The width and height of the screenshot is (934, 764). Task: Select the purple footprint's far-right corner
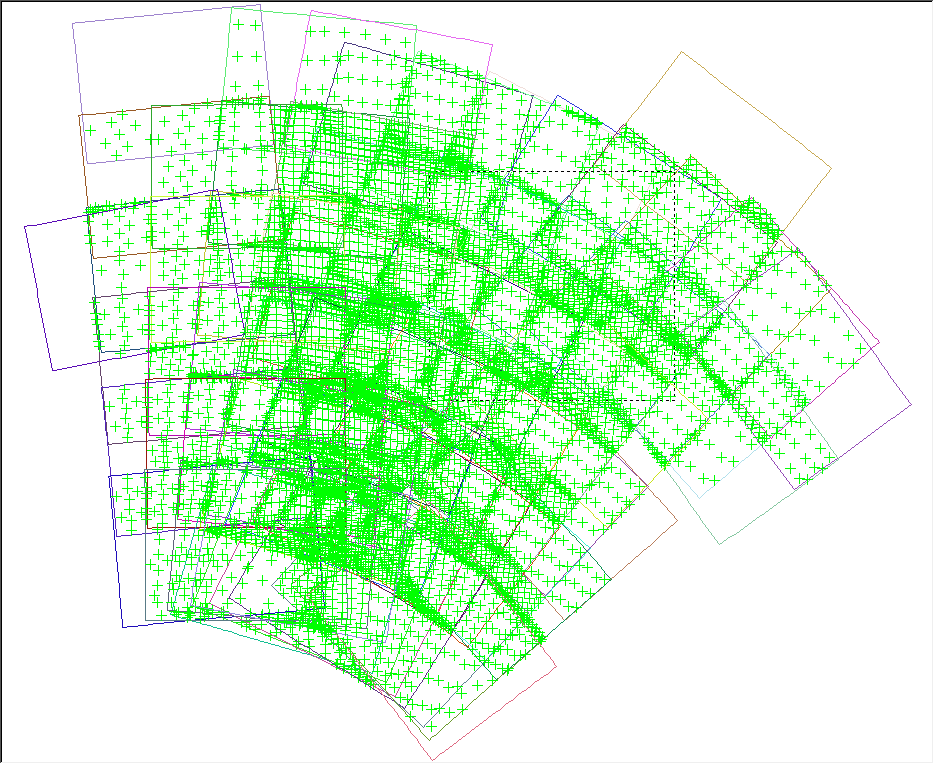point(911,405)
